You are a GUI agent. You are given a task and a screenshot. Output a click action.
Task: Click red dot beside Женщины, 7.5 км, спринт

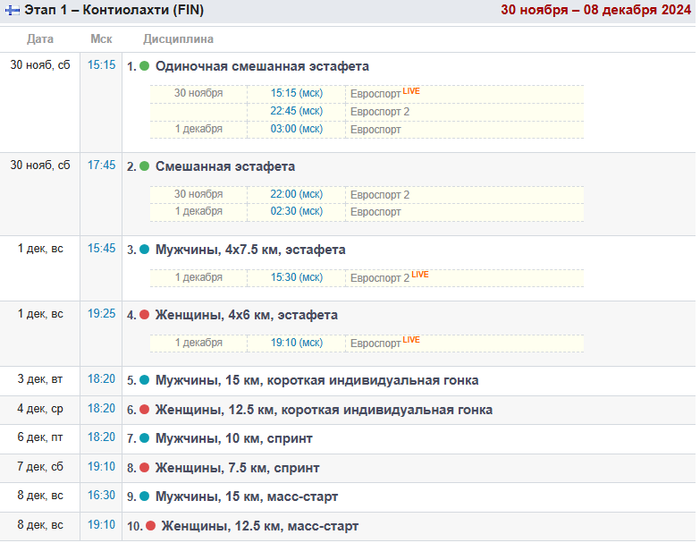(x=144, y=468)
